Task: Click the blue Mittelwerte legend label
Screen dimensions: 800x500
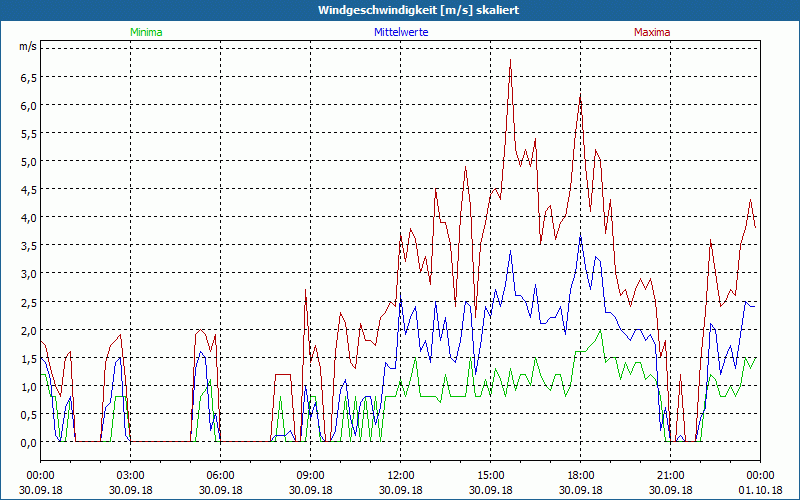Action: (x=400, y=32)
